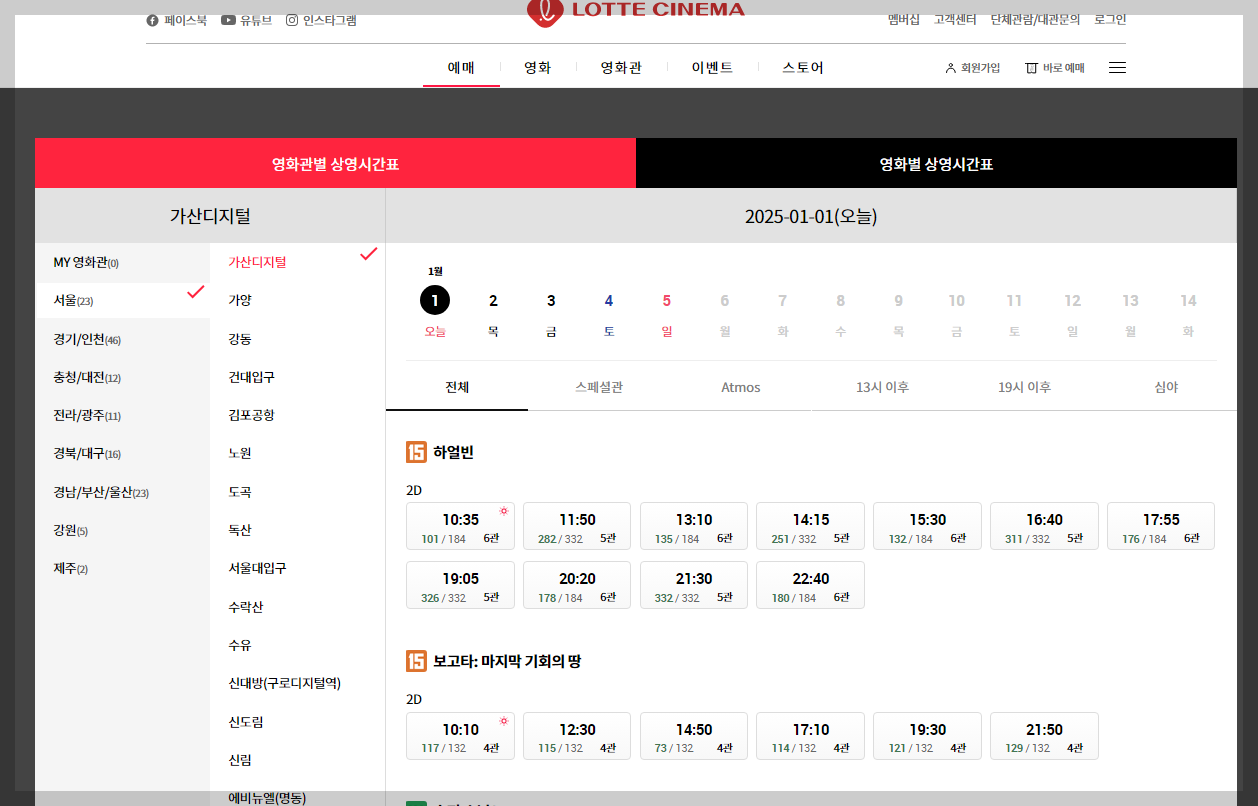The width and height of the screenshot is (1258, 806).
Task: Open 멤버십 link in the header
Action: (904, 20)
